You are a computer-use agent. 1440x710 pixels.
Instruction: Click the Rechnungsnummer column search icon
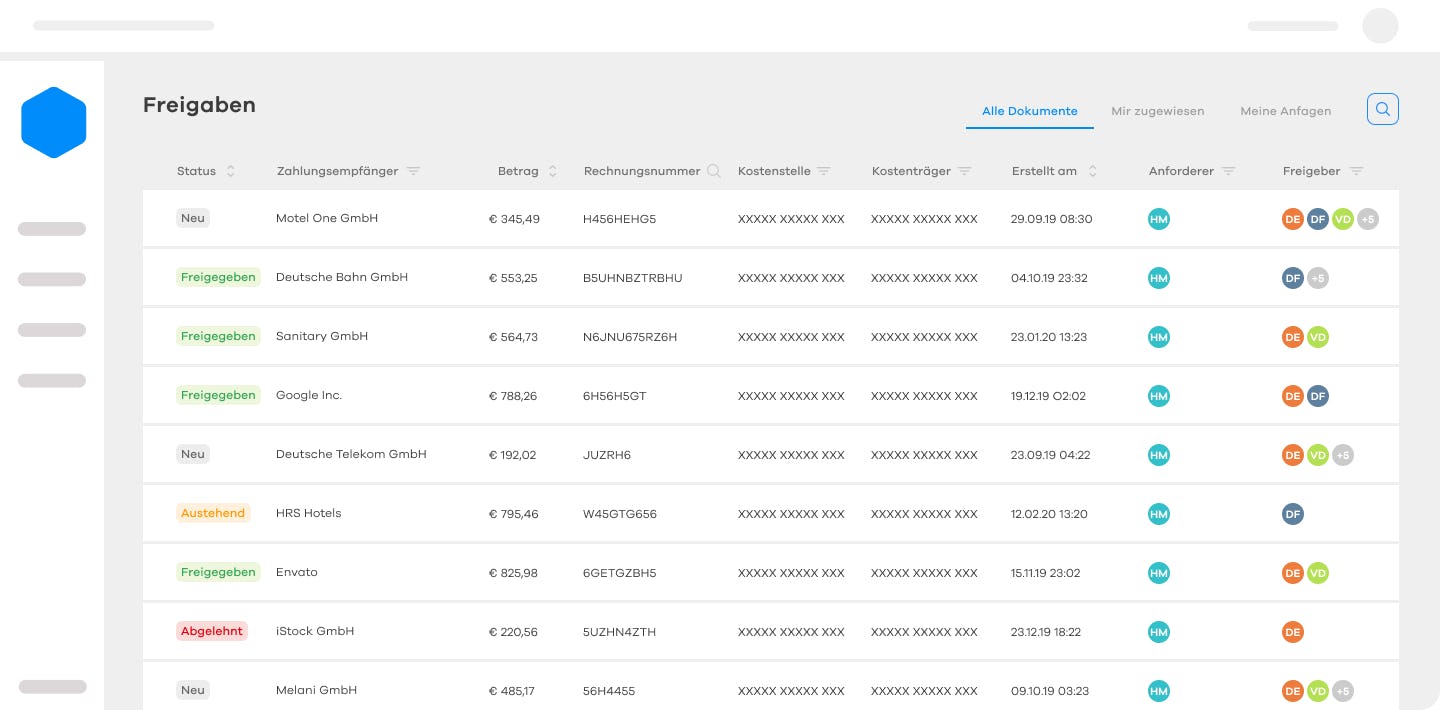pos(714,171)
